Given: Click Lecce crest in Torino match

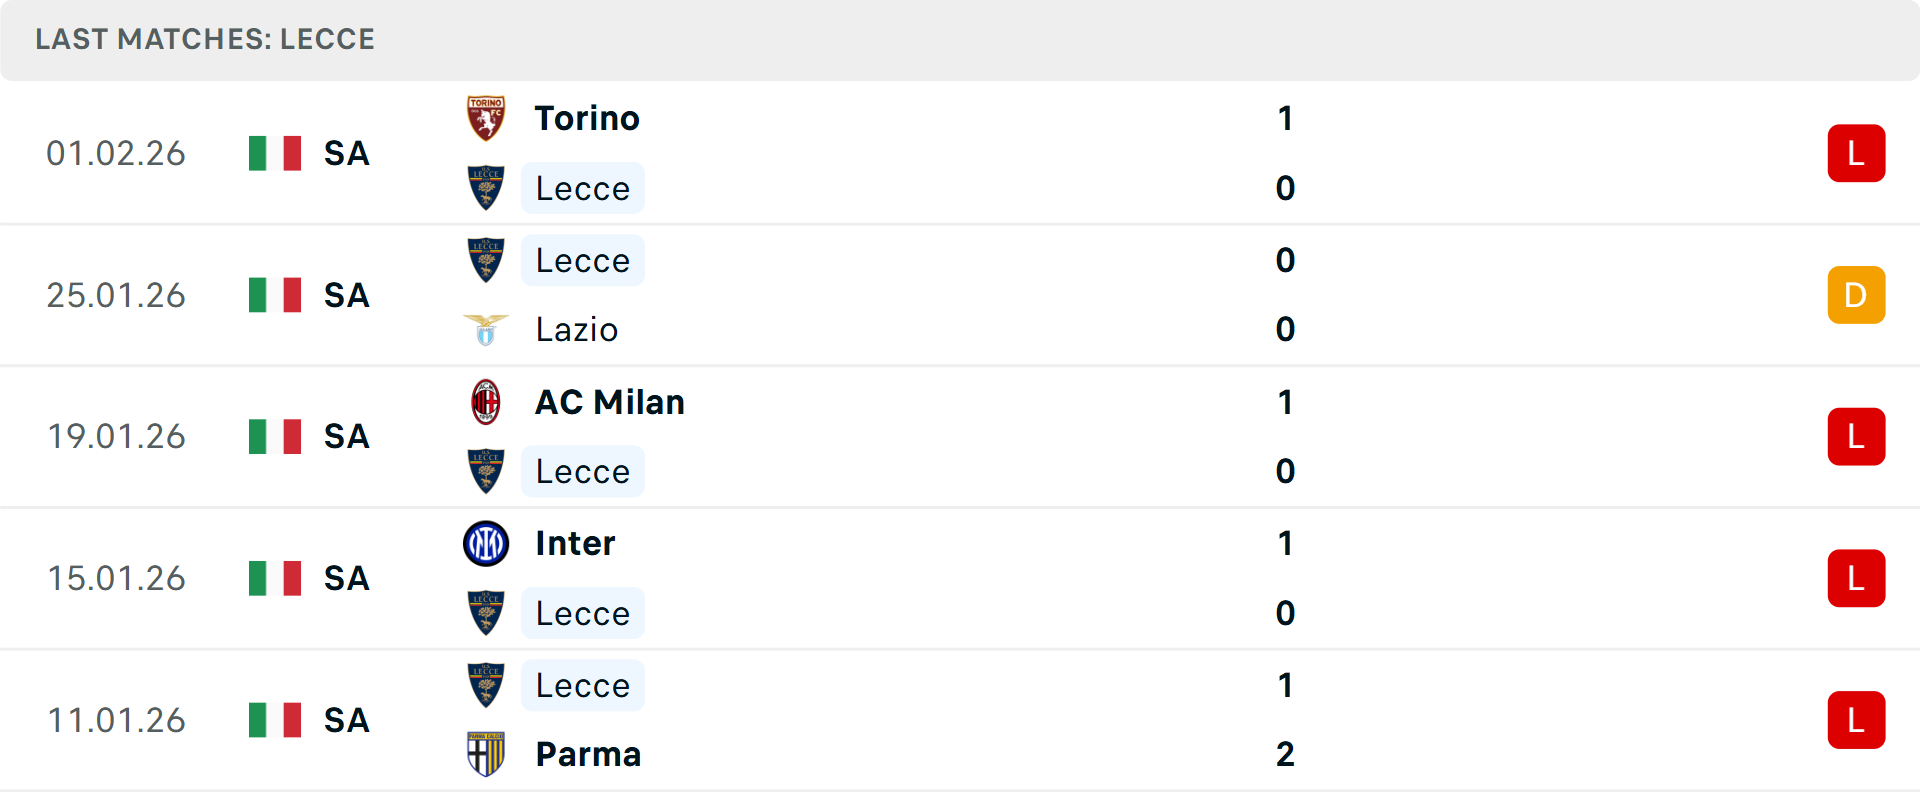Looking at the screenshot, I should (x=486, y=188).
